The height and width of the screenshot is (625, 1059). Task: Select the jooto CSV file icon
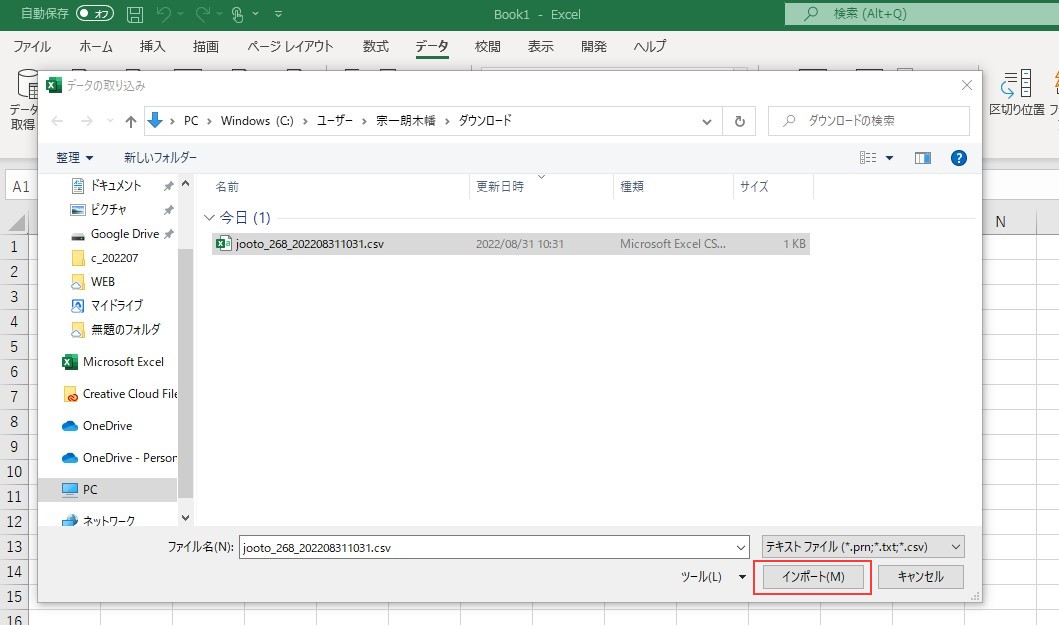[x=222, y=243]
